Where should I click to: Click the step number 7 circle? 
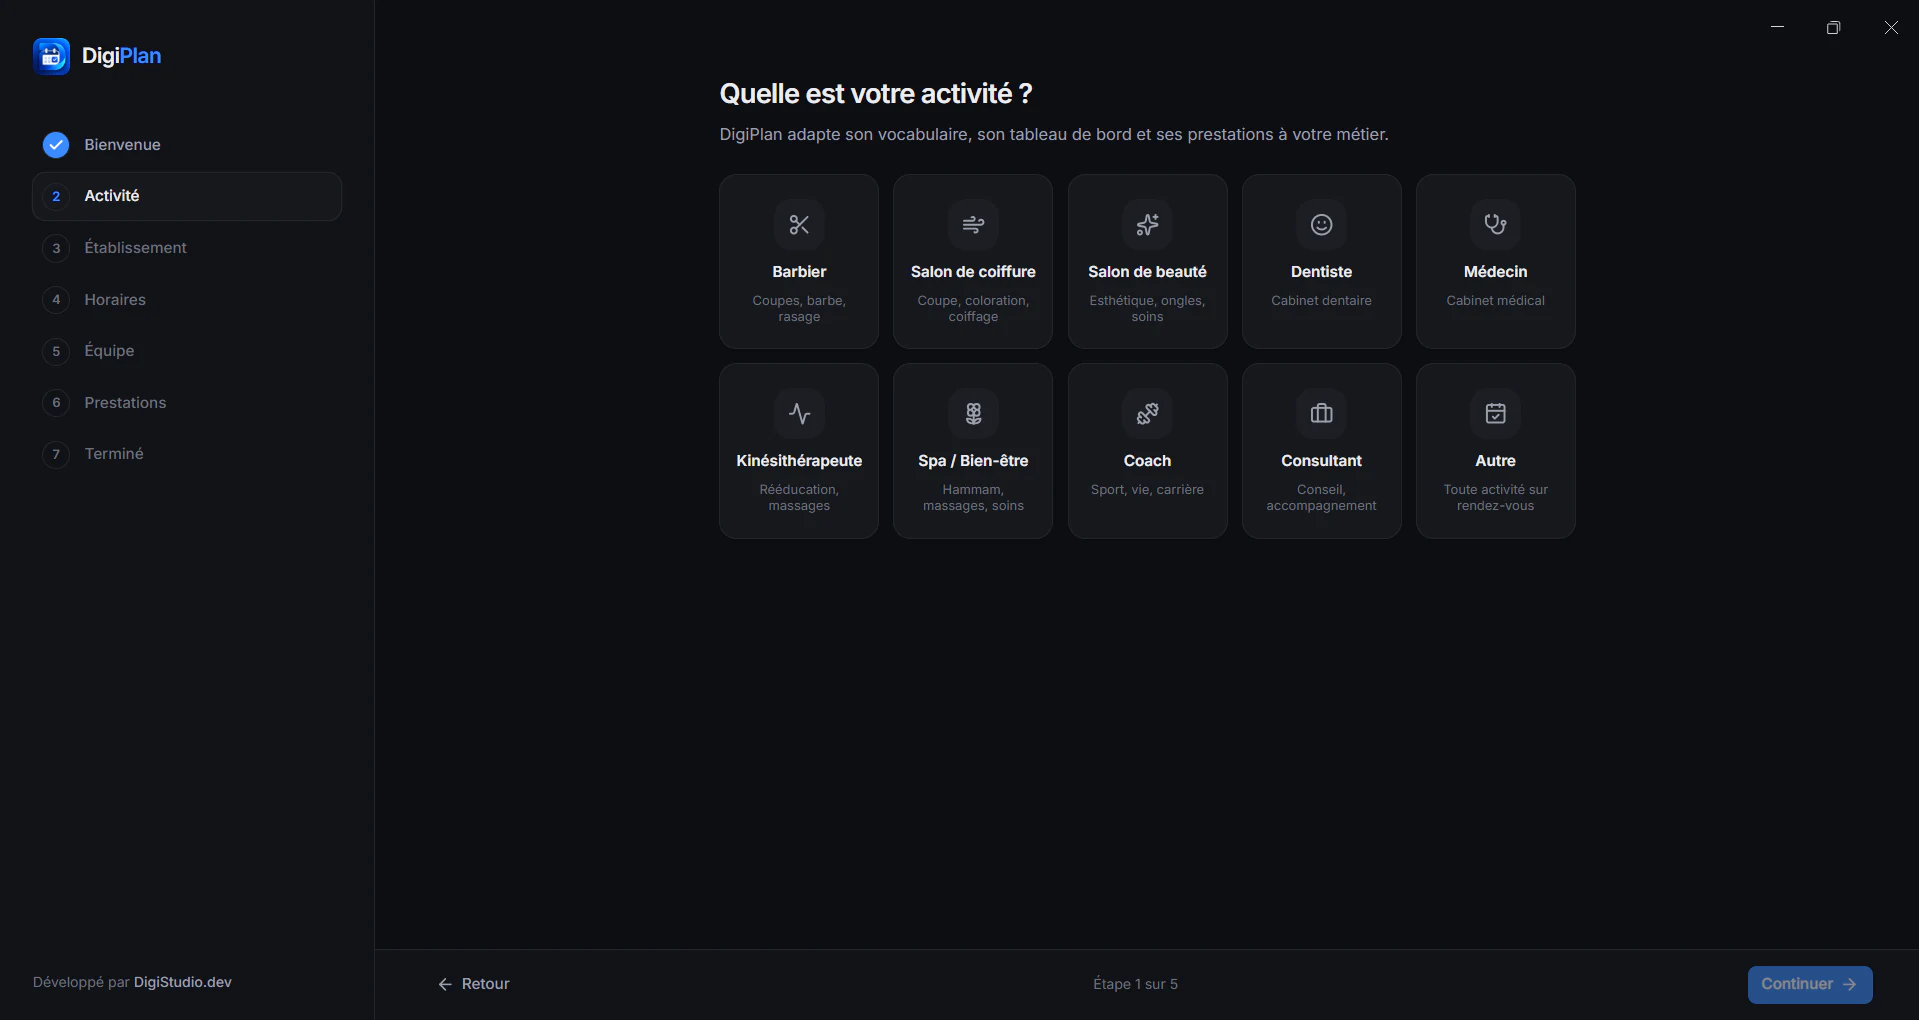pyautogui.click(x=56, y=454)
